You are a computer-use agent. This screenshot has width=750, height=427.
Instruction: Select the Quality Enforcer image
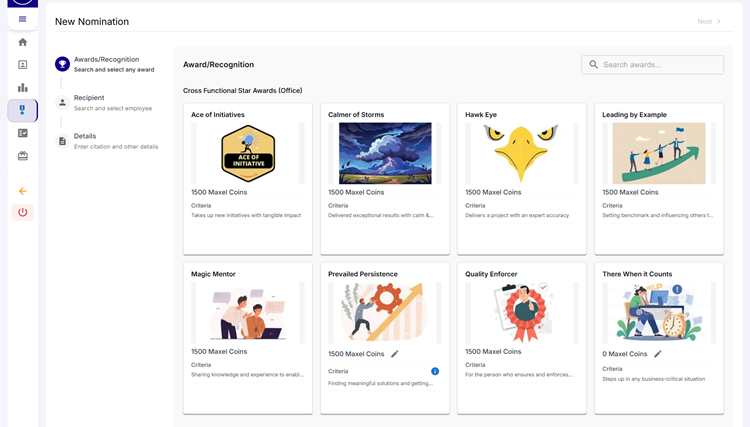(521, 313)
